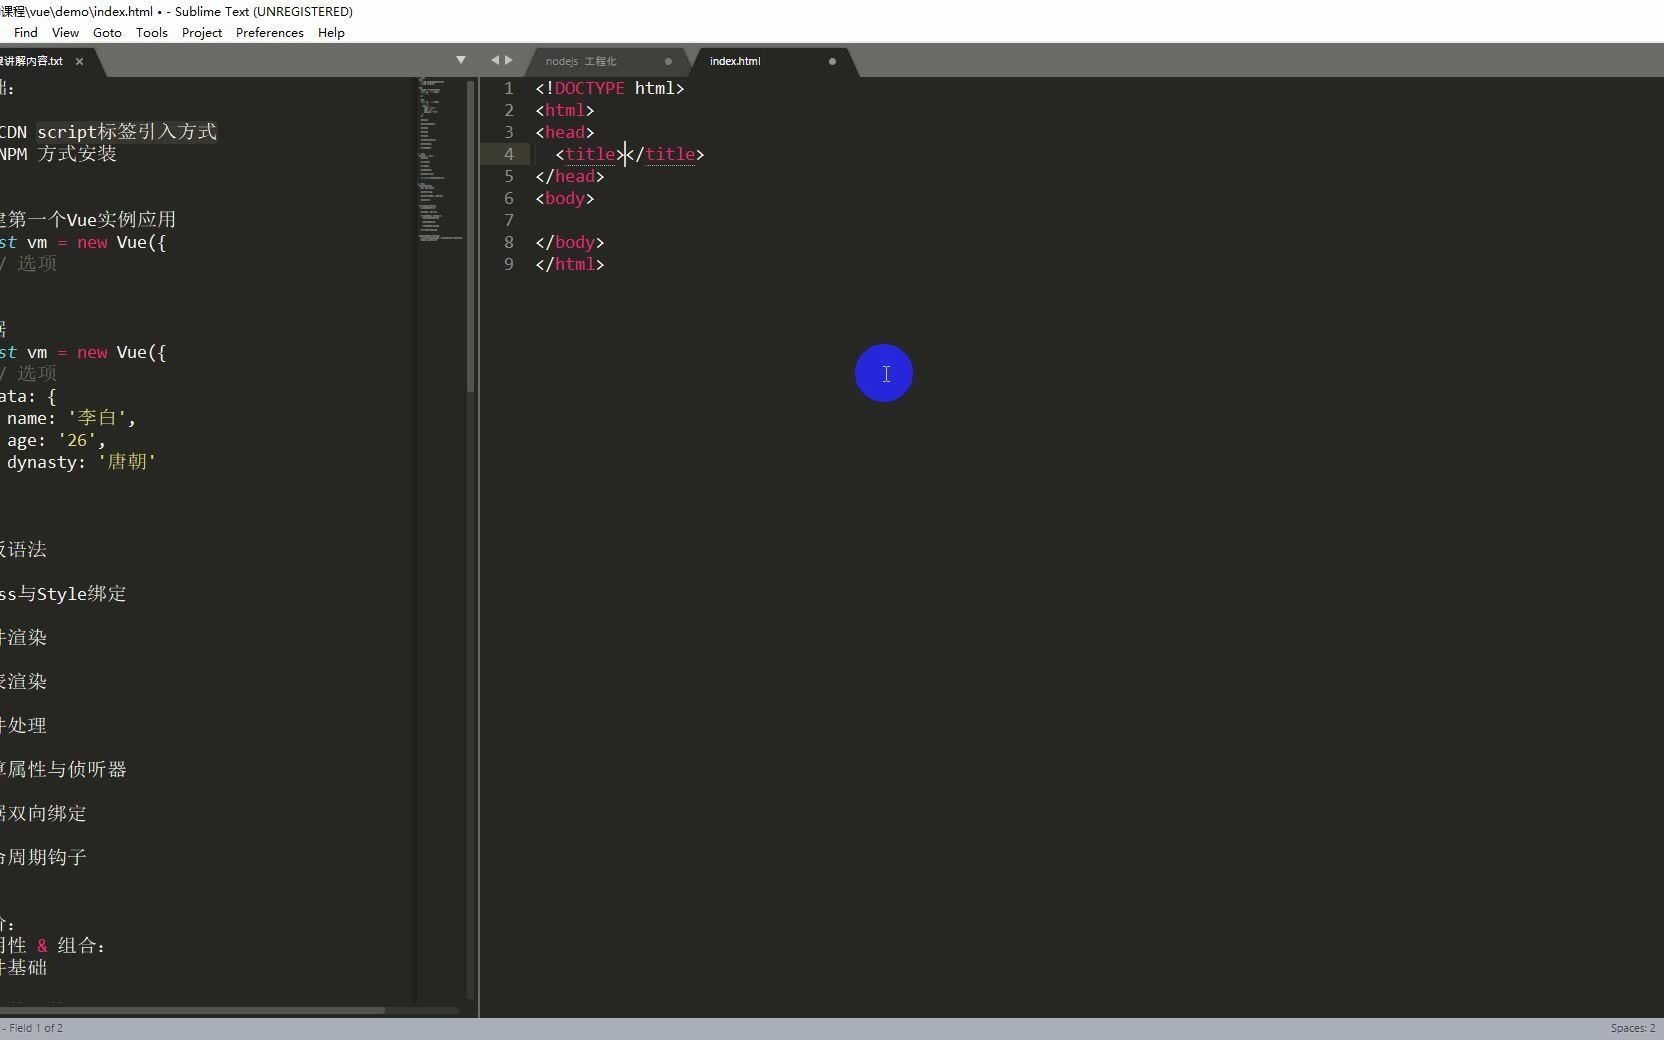The image size is (1664, 1040).
Task: Go to previous tab with left arrow
Action: (x=494, y=60)
